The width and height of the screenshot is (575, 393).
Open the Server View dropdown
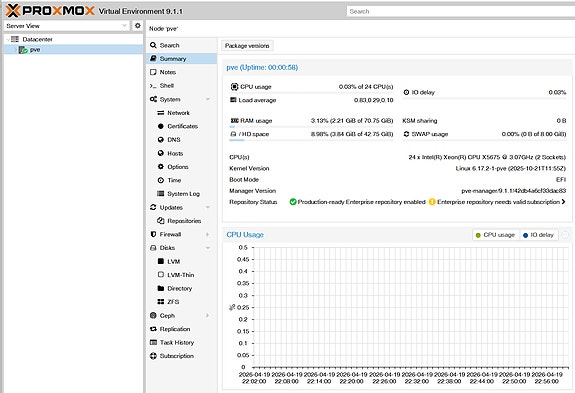click(x=124, y=26)
